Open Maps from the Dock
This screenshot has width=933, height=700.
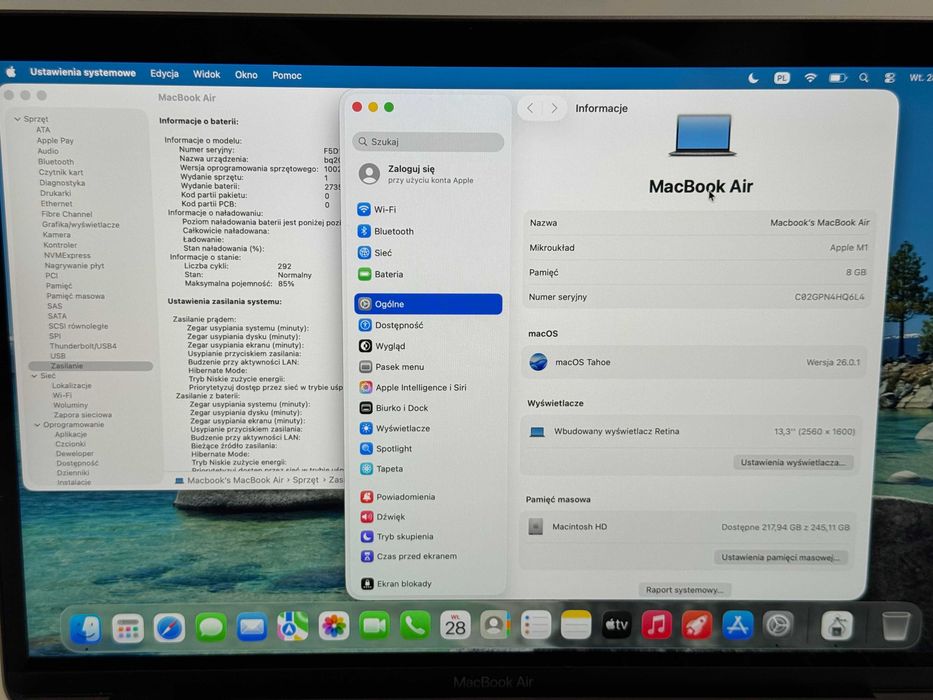293,626
